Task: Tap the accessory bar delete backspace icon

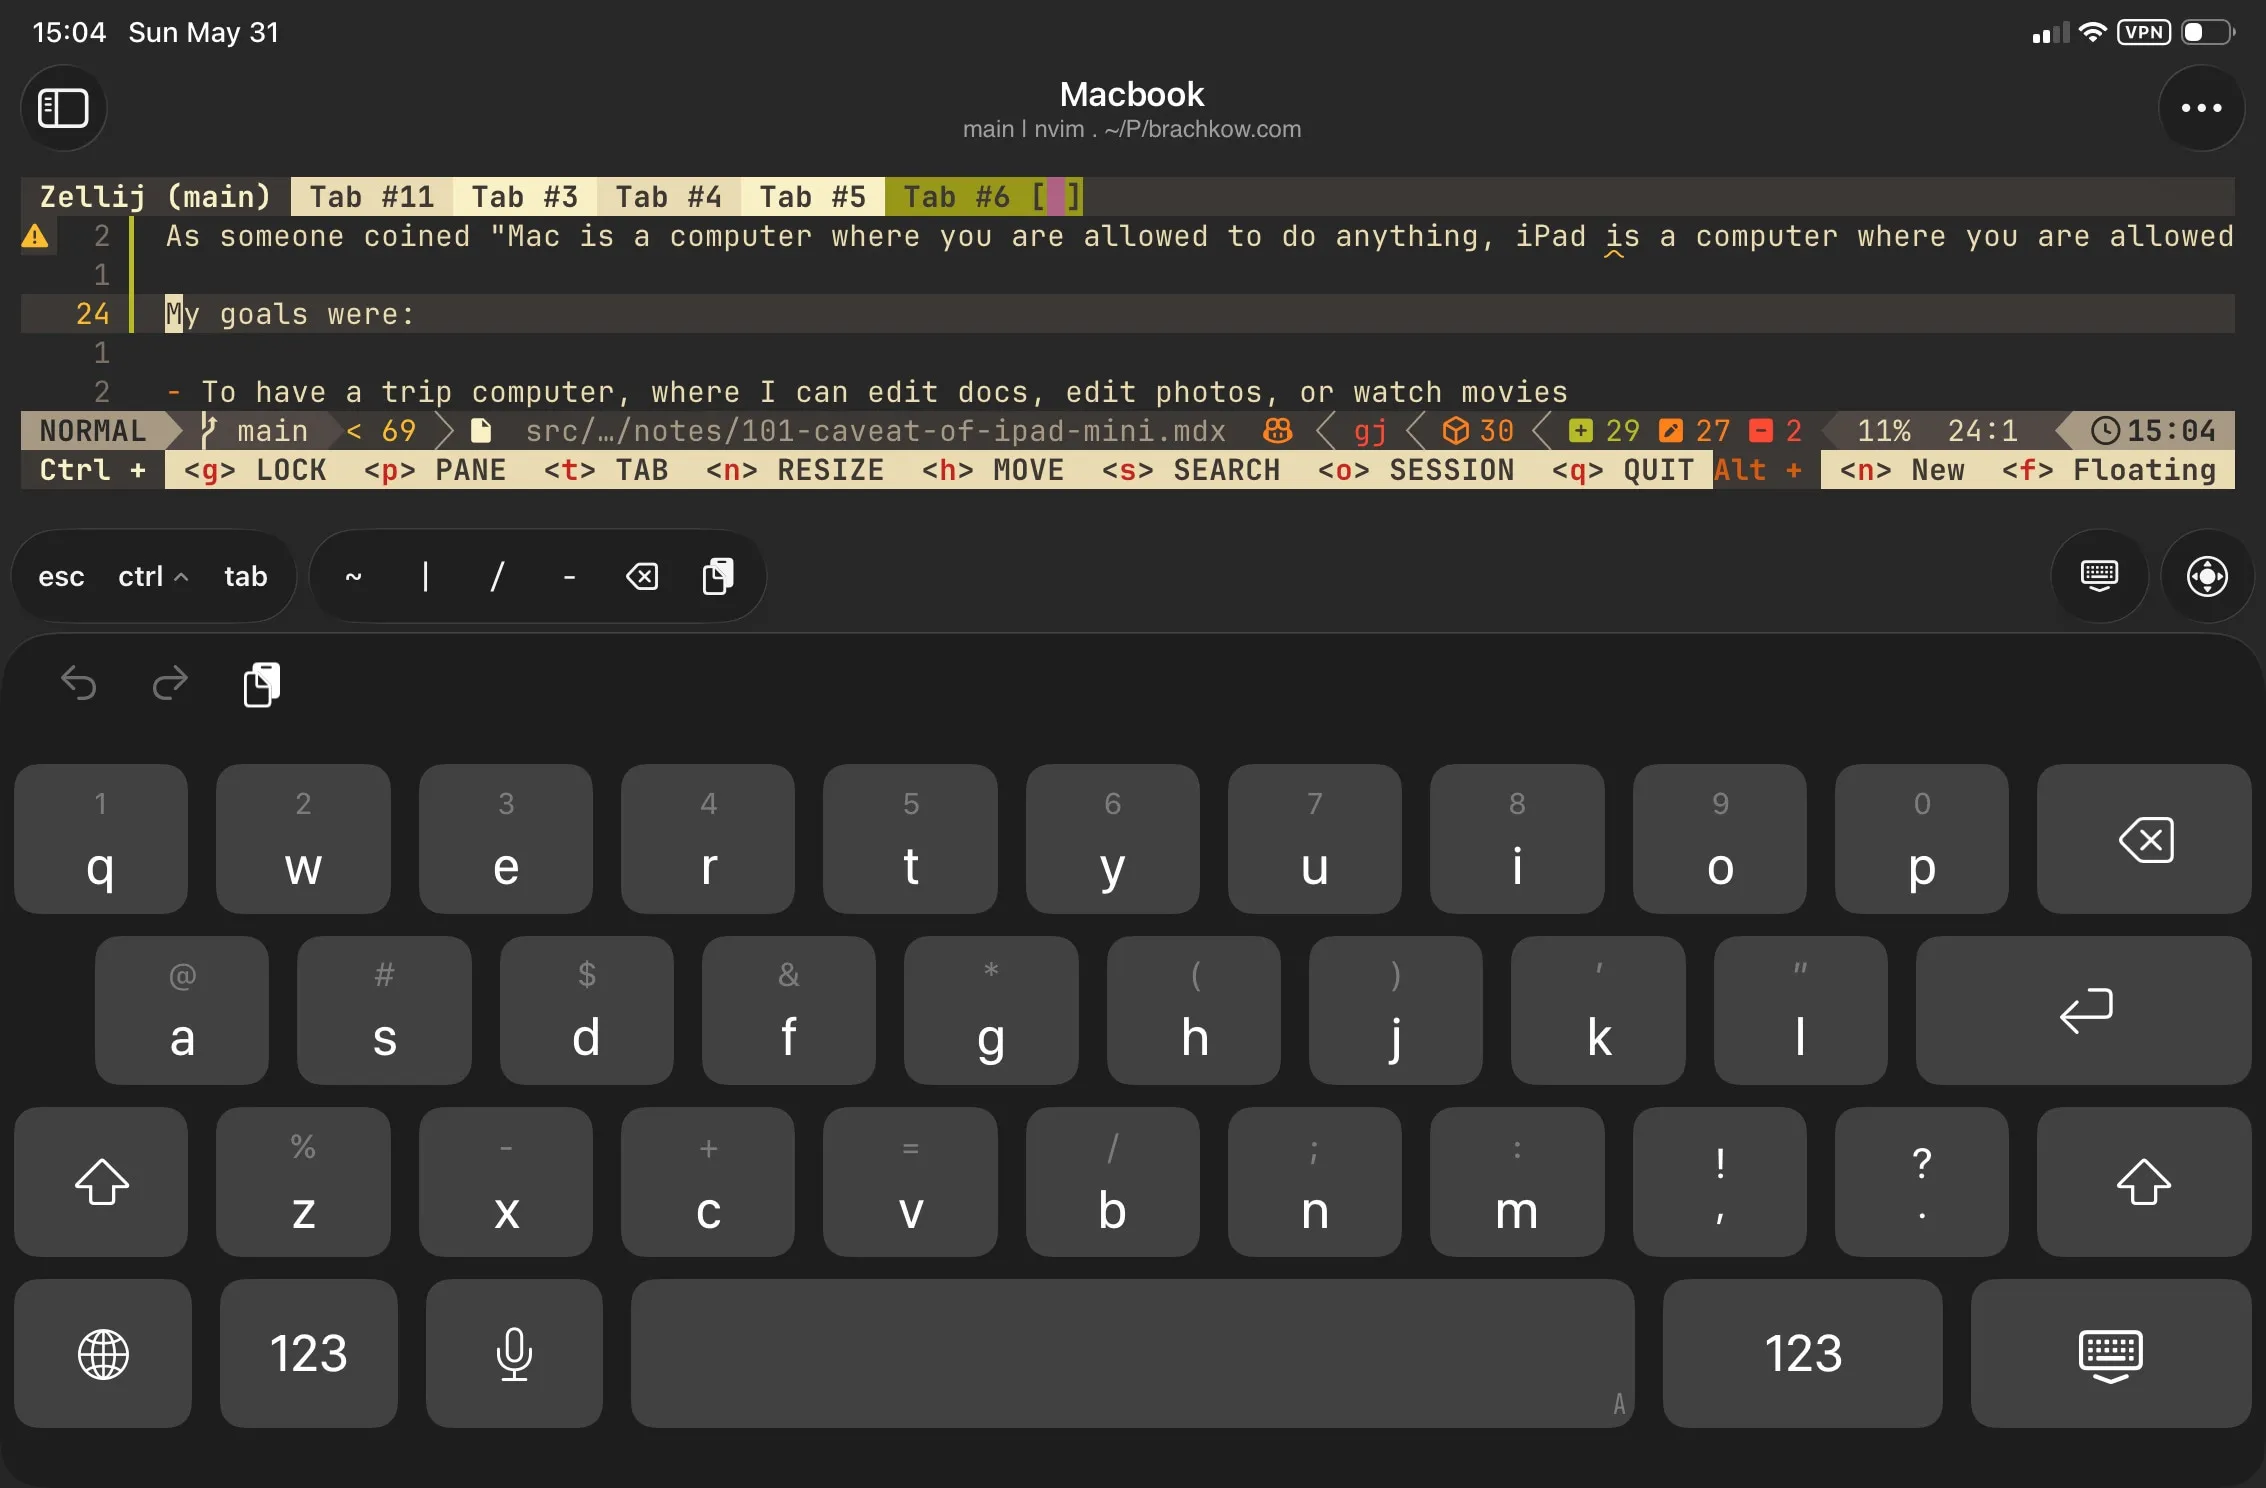Action: tap(642, 576)
